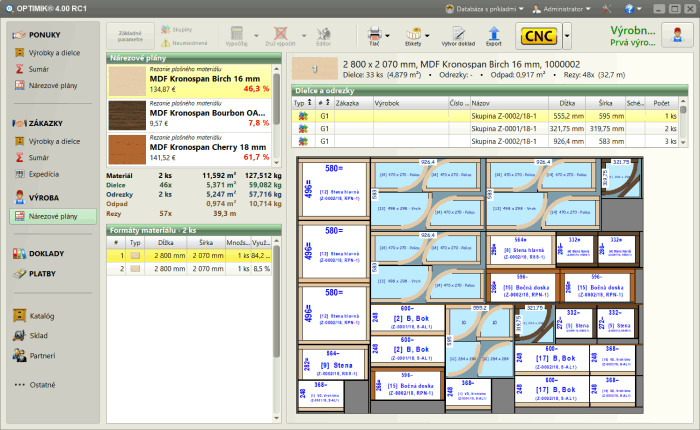
Task: Sort by Typ column in Dielce table
Action: [x=303, y=103]
